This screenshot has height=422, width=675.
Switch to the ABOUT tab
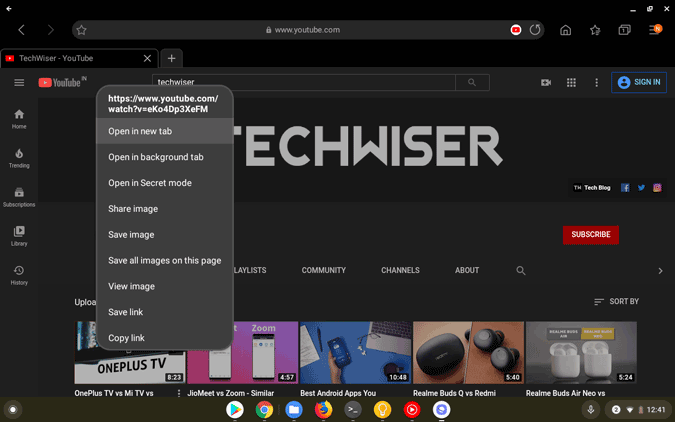(467, 270)
